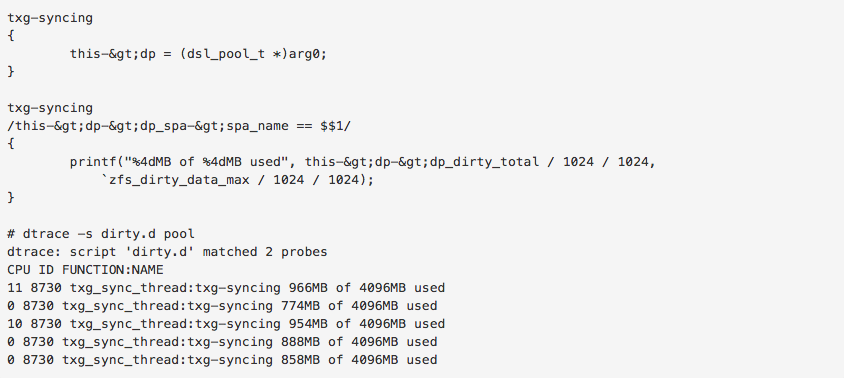Click the 966MB of 4096MB output line
Viewport: 844px width, 378px height.
point(226,288)
